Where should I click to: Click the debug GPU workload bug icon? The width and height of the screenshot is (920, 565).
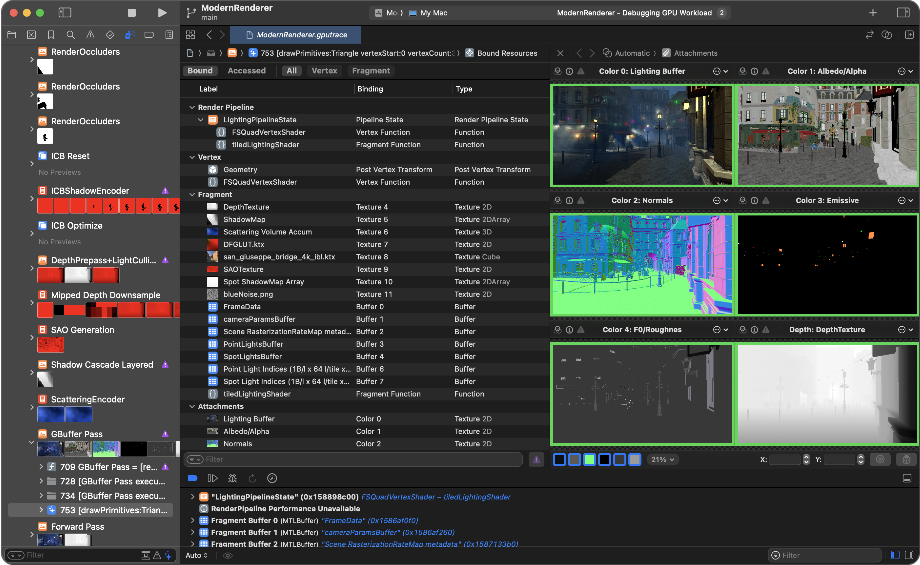point(232,478)
